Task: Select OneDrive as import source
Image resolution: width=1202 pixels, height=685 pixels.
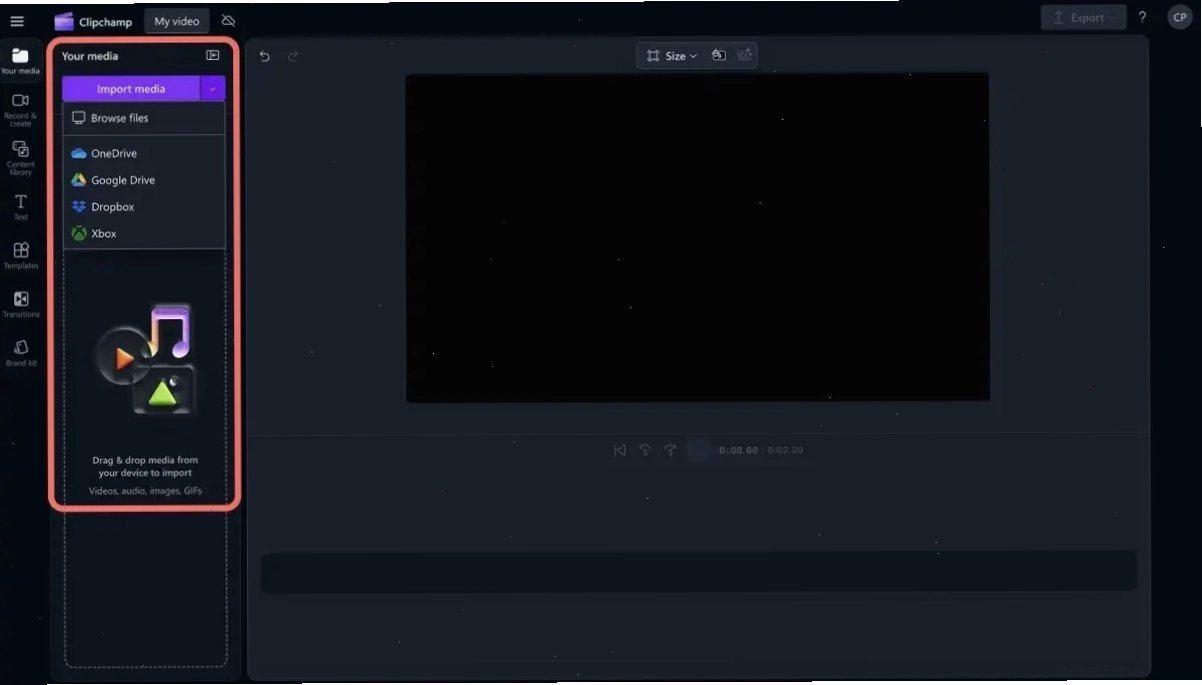Action: click(x=144, y=153)
